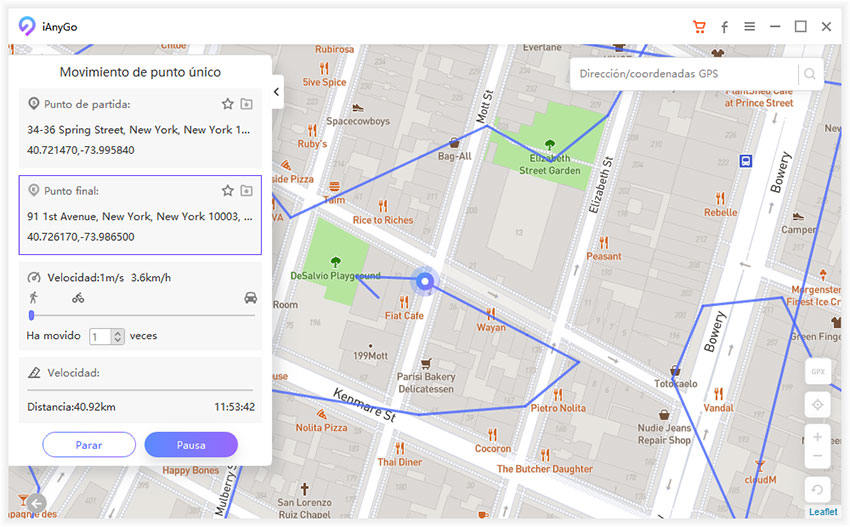Viewport: 850px width, 527px height.
Task: Select walking speed icon
Action: coord(34,298)
